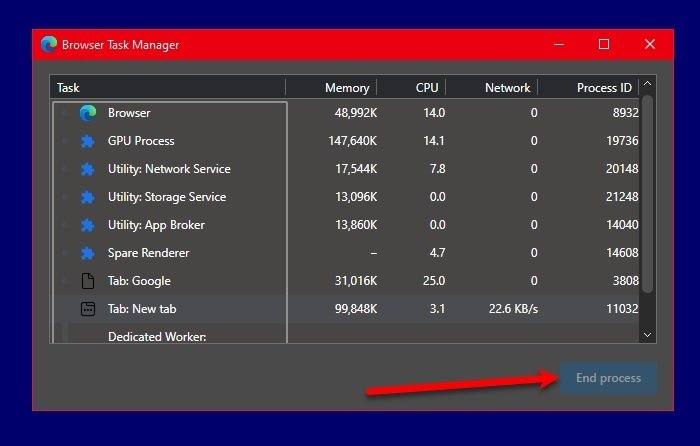Screen dimensions: 700x446
Task: Sort by Network column header
Action: coord(507,88)
